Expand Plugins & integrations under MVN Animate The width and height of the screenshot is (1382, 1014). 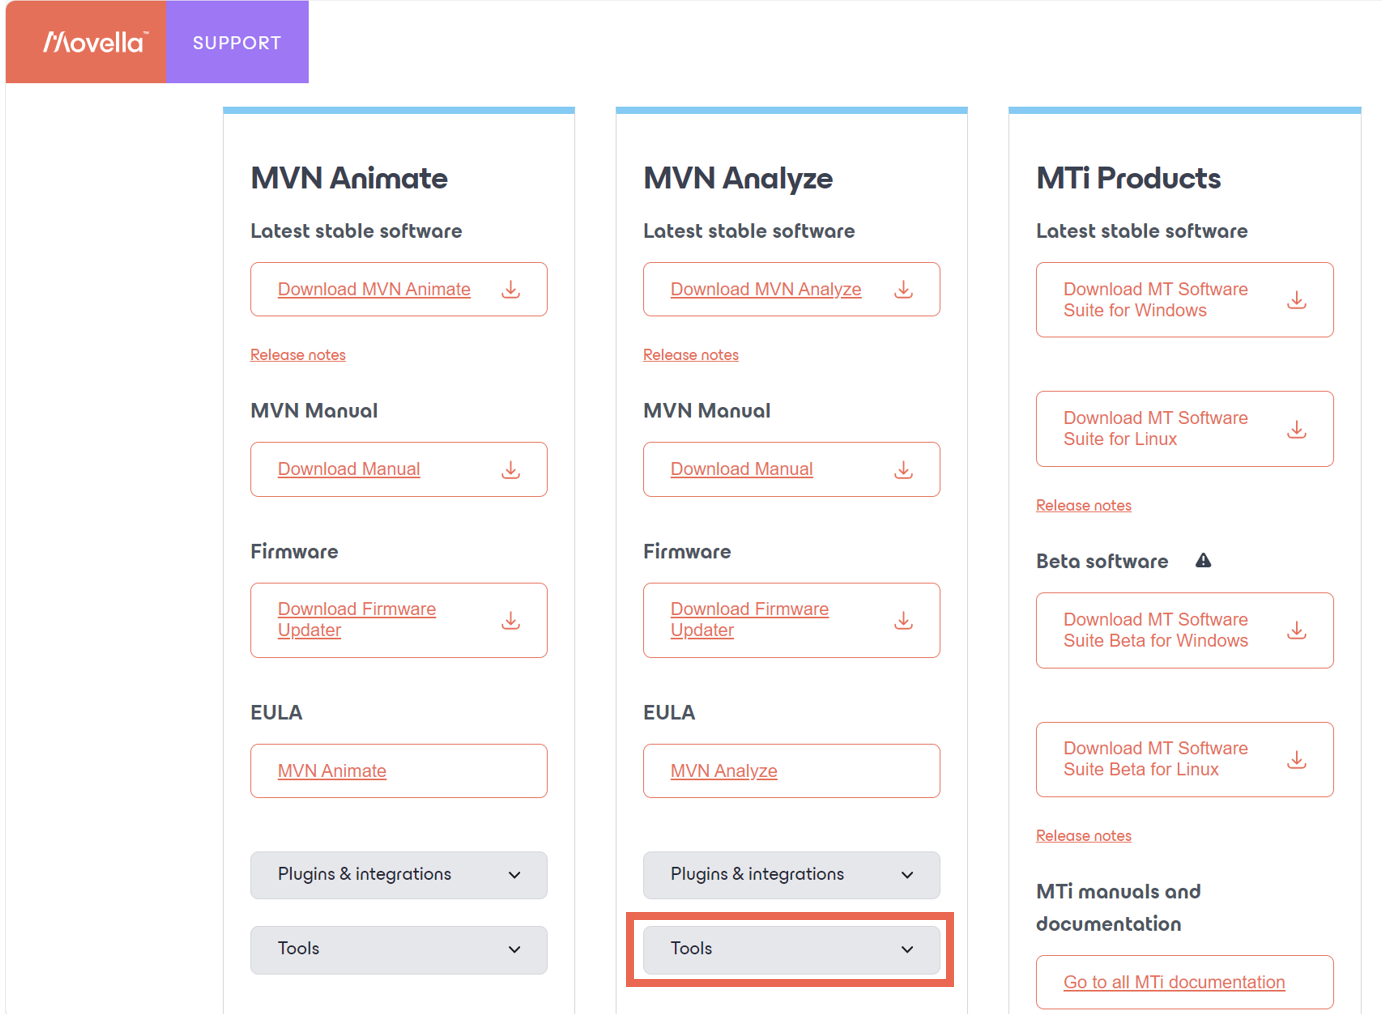(x=398, y=875)
